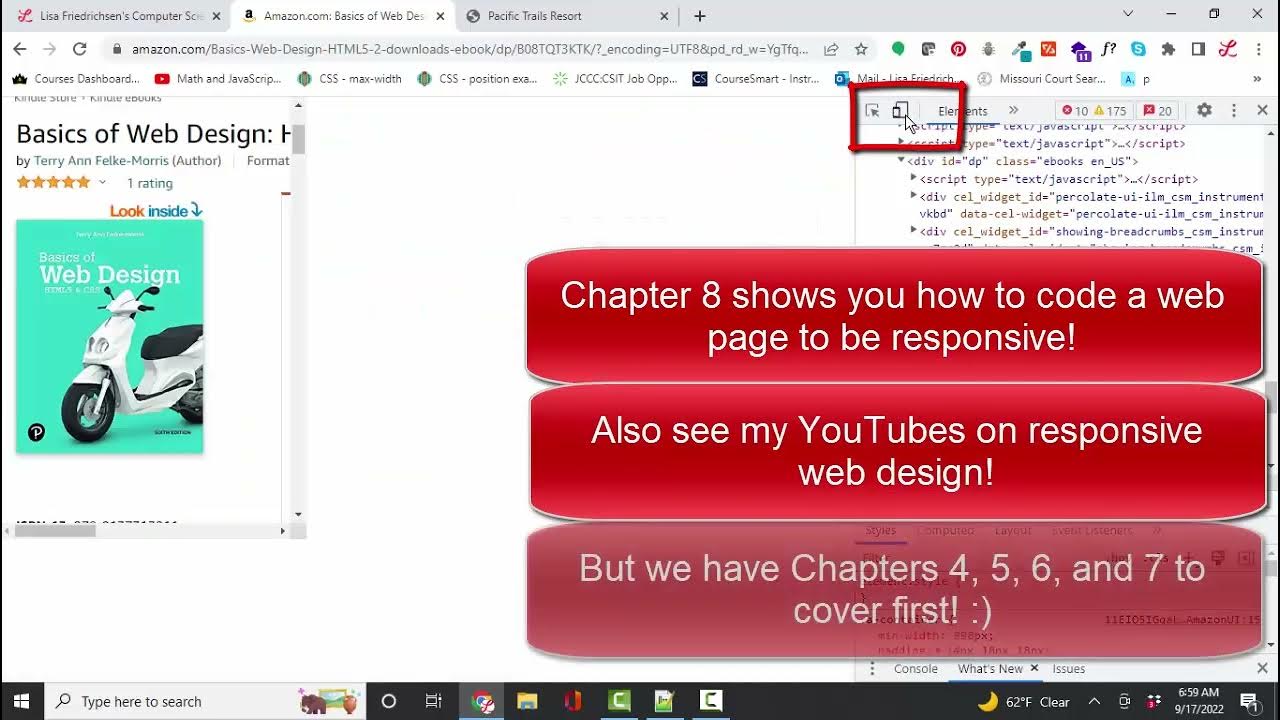Expand the script node under div dp
This screenshot has height=720, width=1280.
pos(913,178)
